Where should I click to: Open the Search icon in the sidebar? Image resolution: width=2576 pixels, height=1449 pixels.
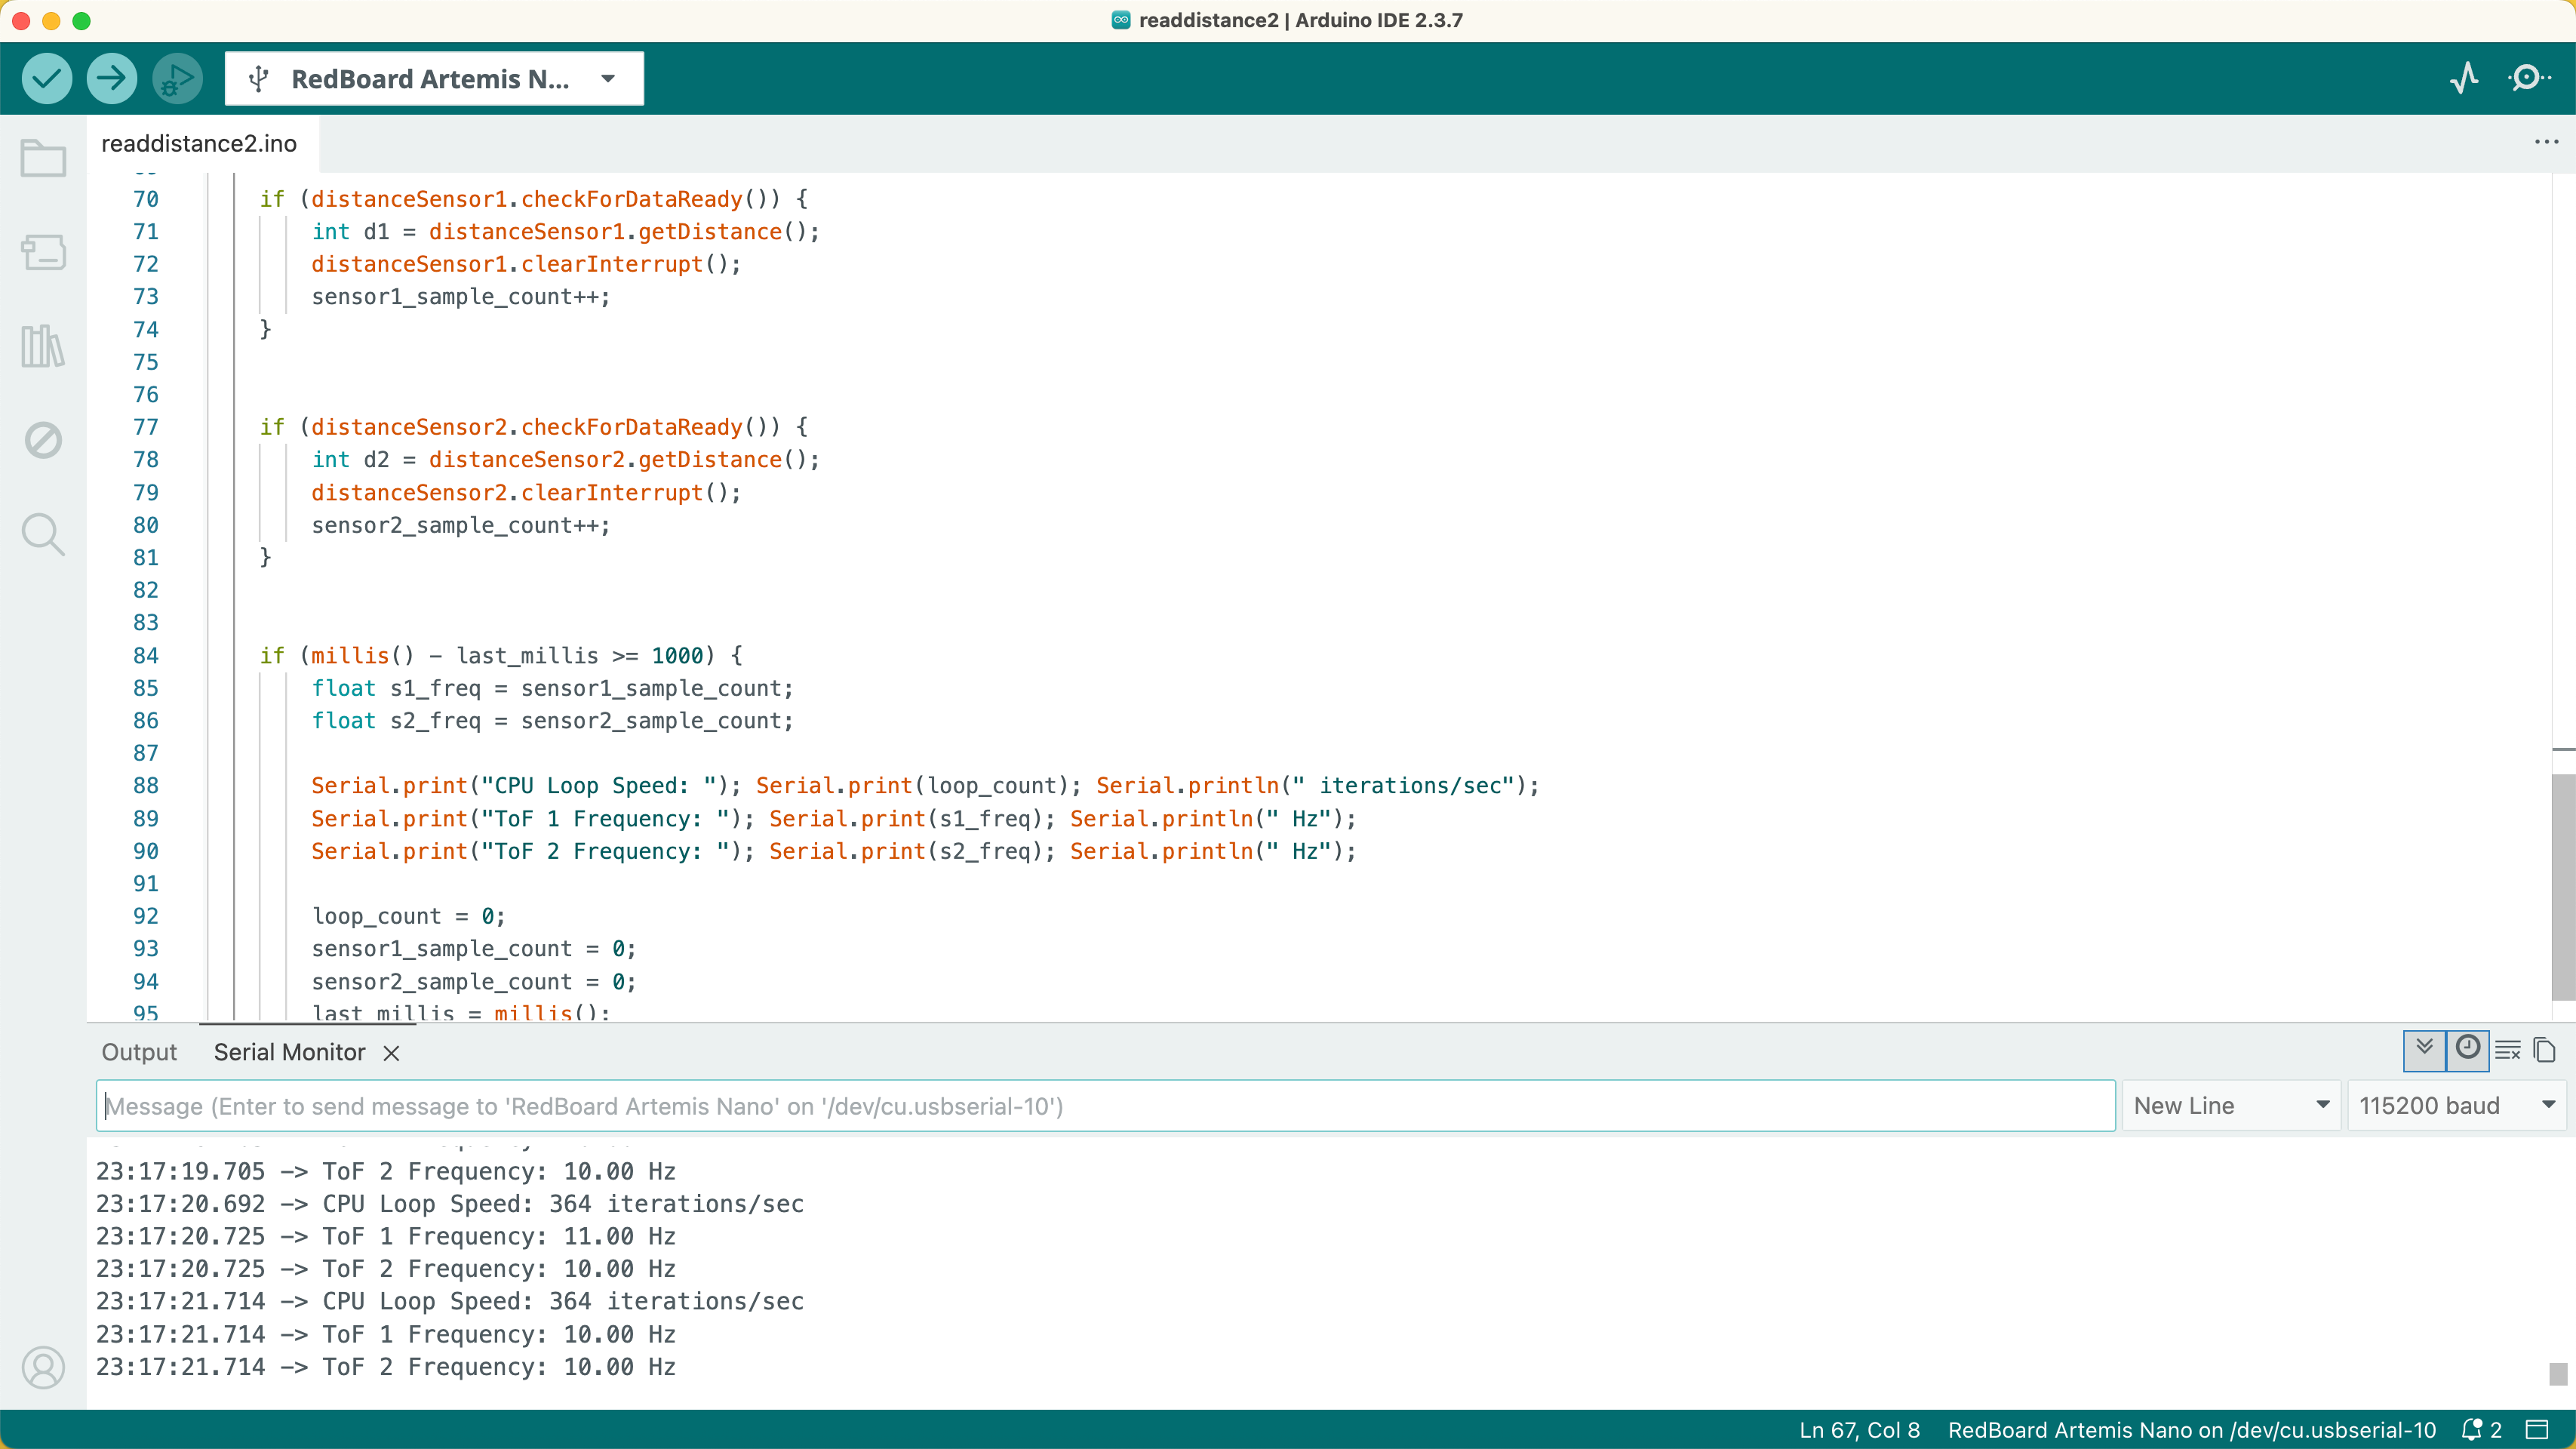click(43, 534)
